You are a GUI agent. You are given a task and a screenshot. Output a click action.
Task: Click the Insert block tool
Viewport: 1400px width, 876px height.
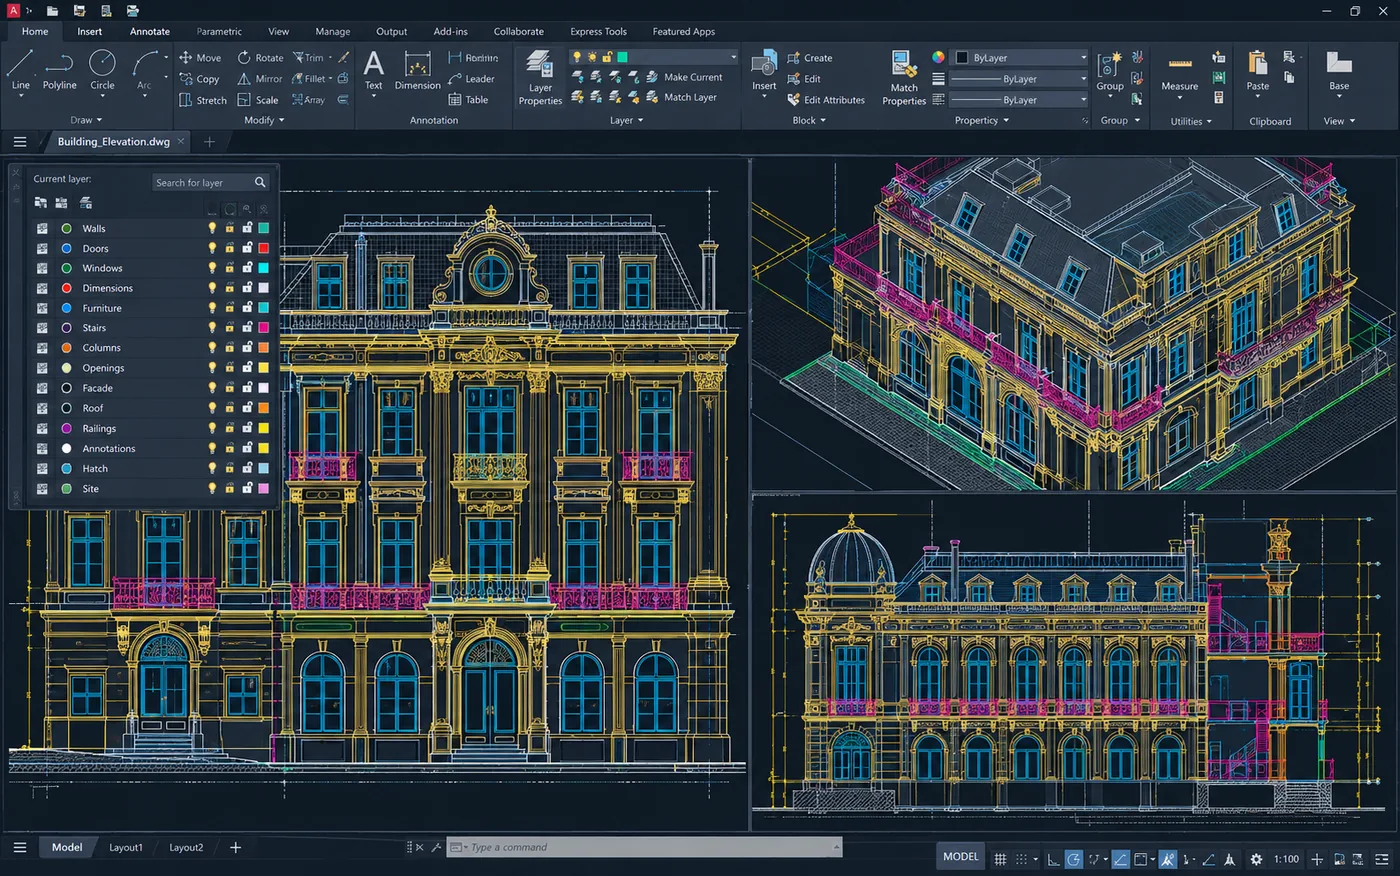click(x=764, y=71)
